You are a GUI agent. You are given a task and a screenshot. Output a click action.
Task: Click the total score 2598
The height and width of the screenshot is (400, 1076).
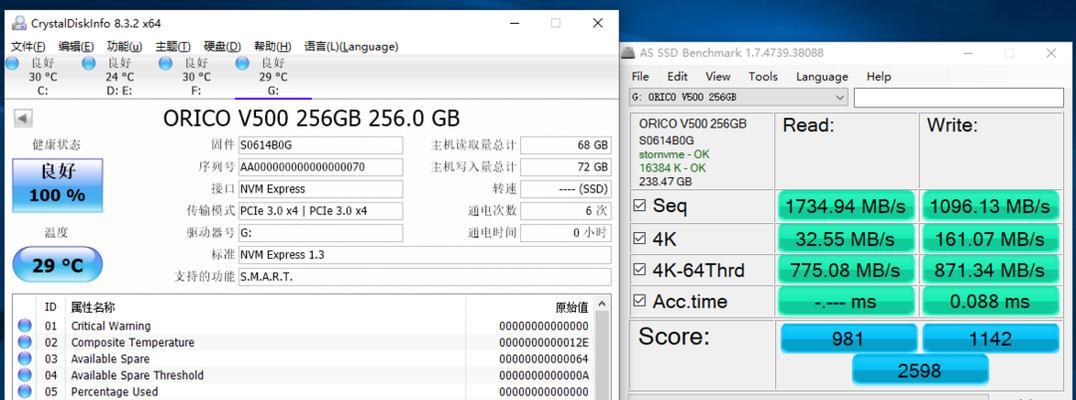[920, 370]
